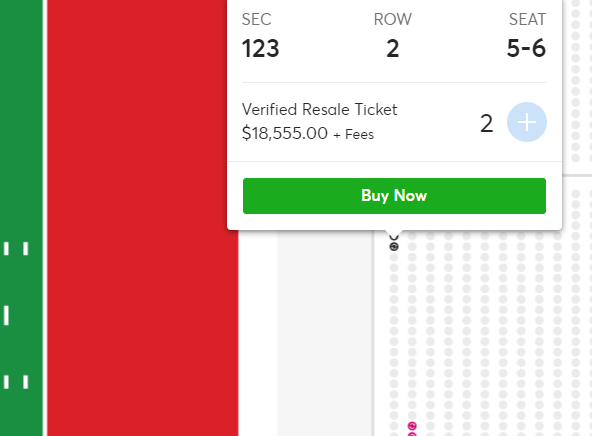Click the light grey aisle panel beside seats
Screen dimensions: 592x436
pyautogui.click(x=325, y=333)
